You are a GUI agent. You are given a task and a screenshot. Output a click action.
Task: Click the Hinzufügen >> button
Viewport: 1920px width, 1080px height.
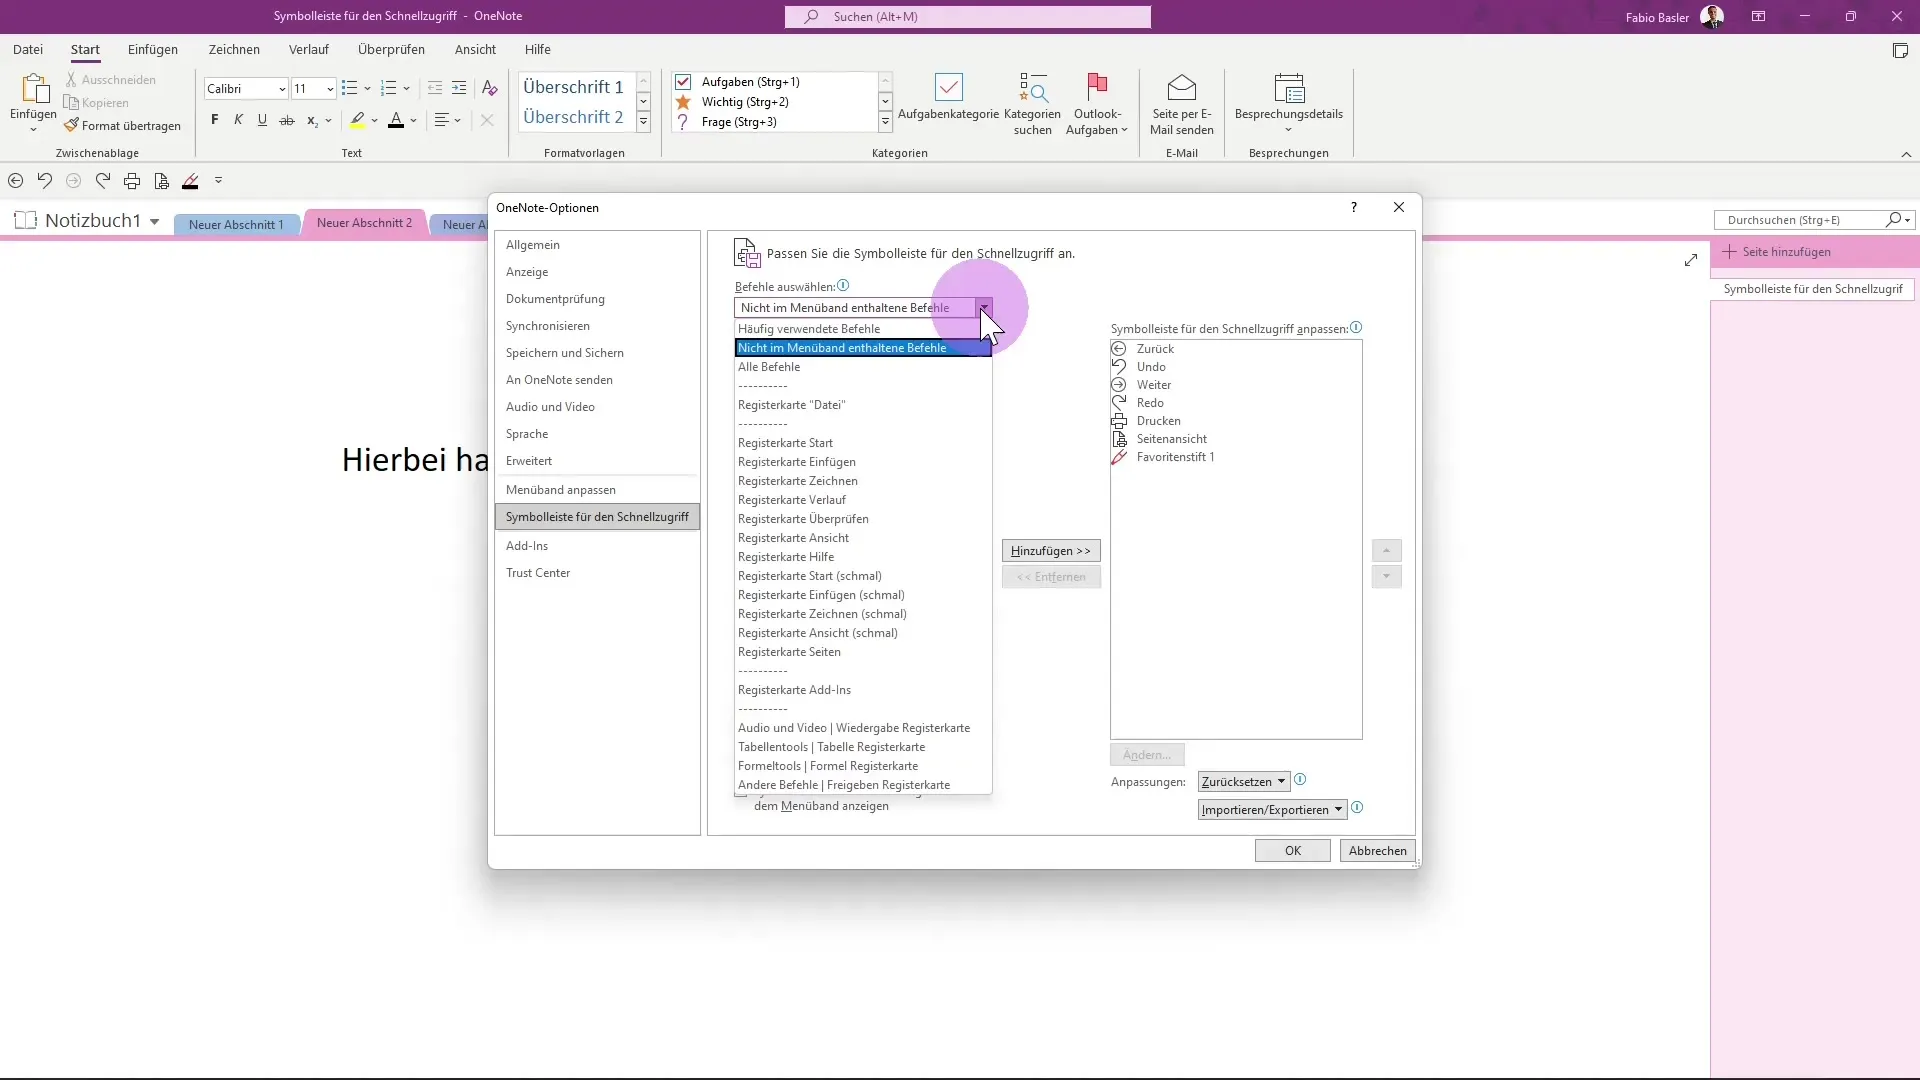[1051, 551]
